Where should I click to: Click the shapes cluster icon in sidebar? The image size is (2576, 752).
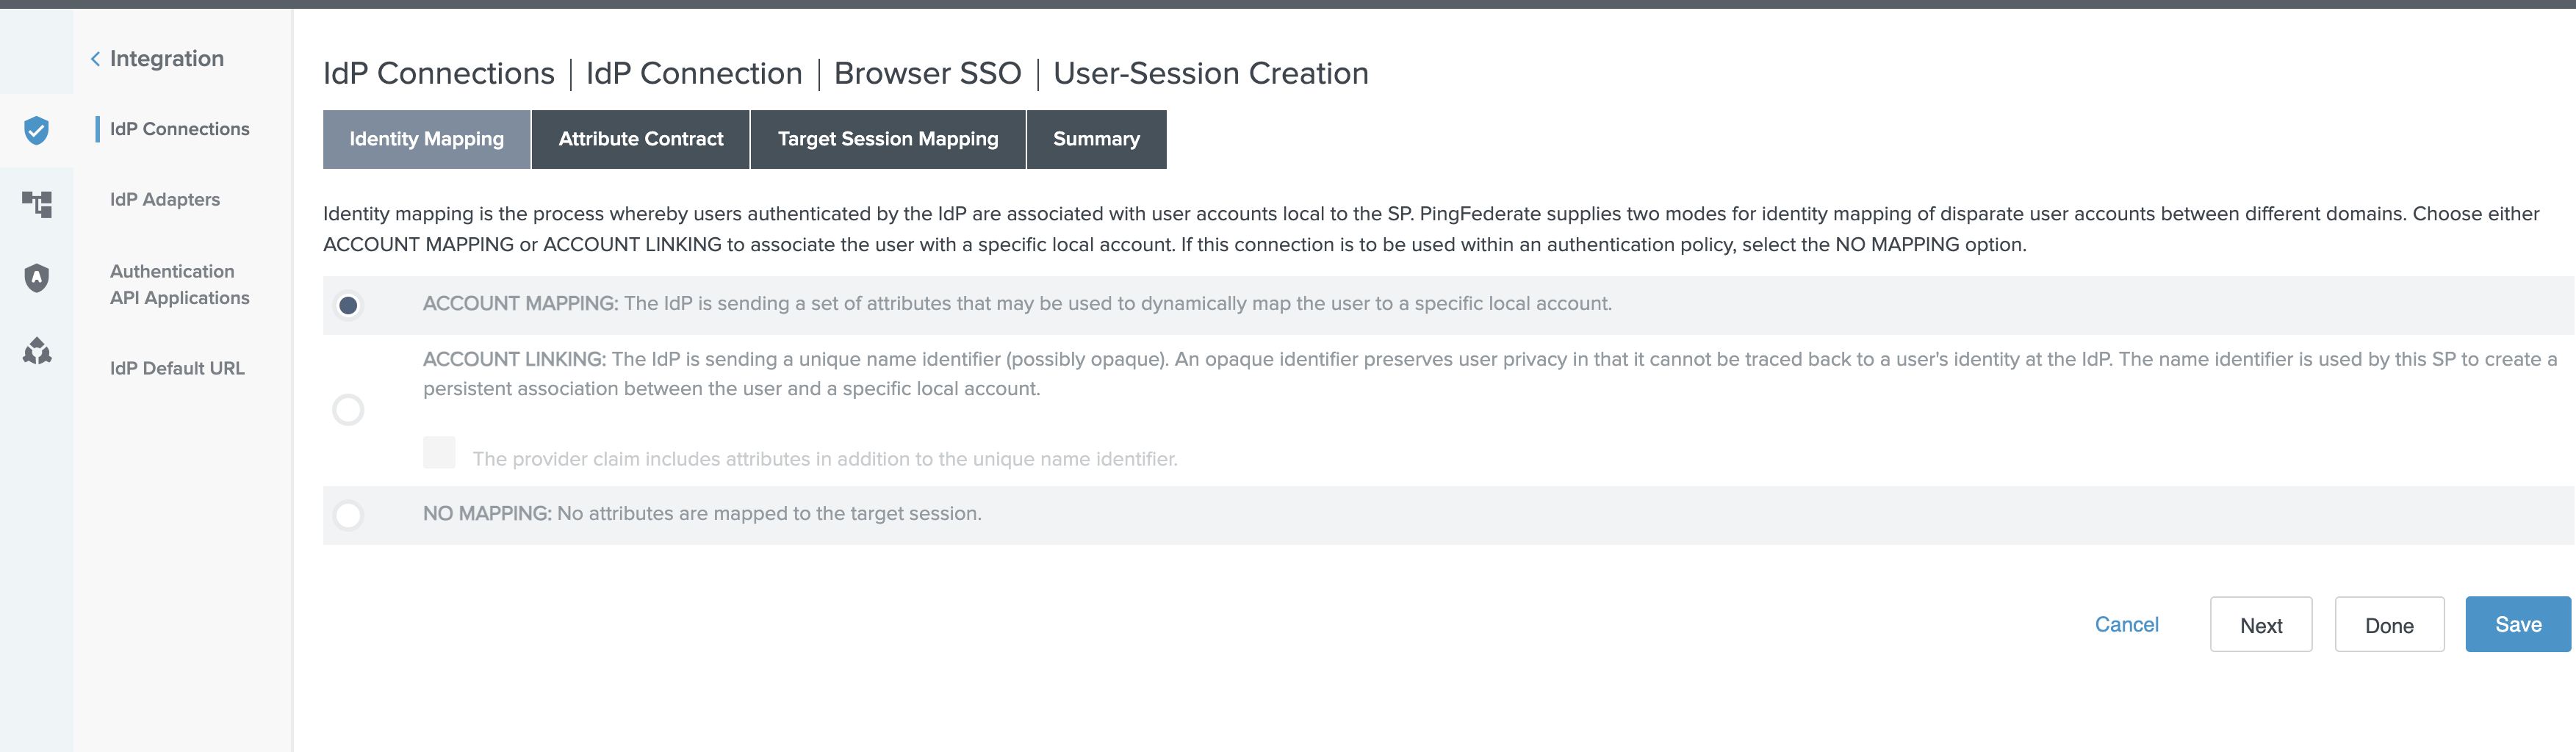[37, 351]
